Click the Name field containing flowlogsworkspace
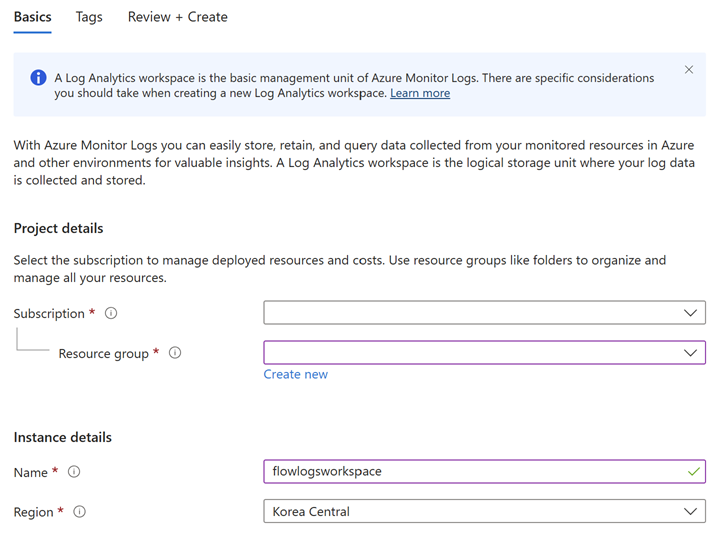 click(x=484, y=472)
